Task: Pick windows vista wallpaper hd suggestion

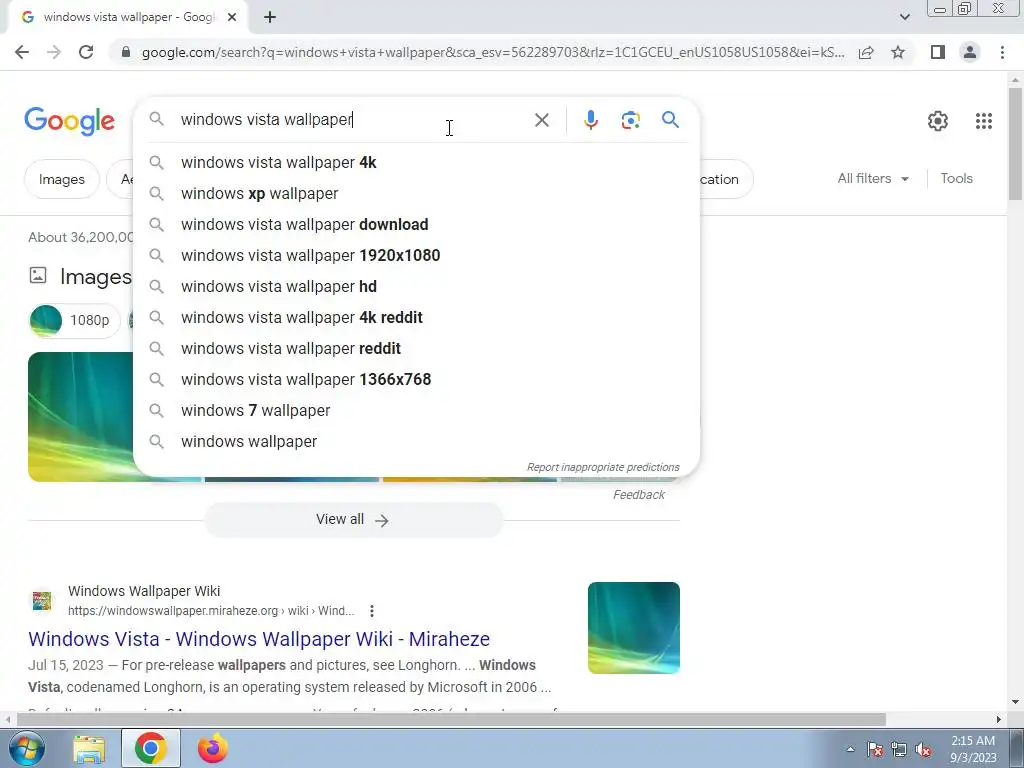Action: (x=416, y=287)
